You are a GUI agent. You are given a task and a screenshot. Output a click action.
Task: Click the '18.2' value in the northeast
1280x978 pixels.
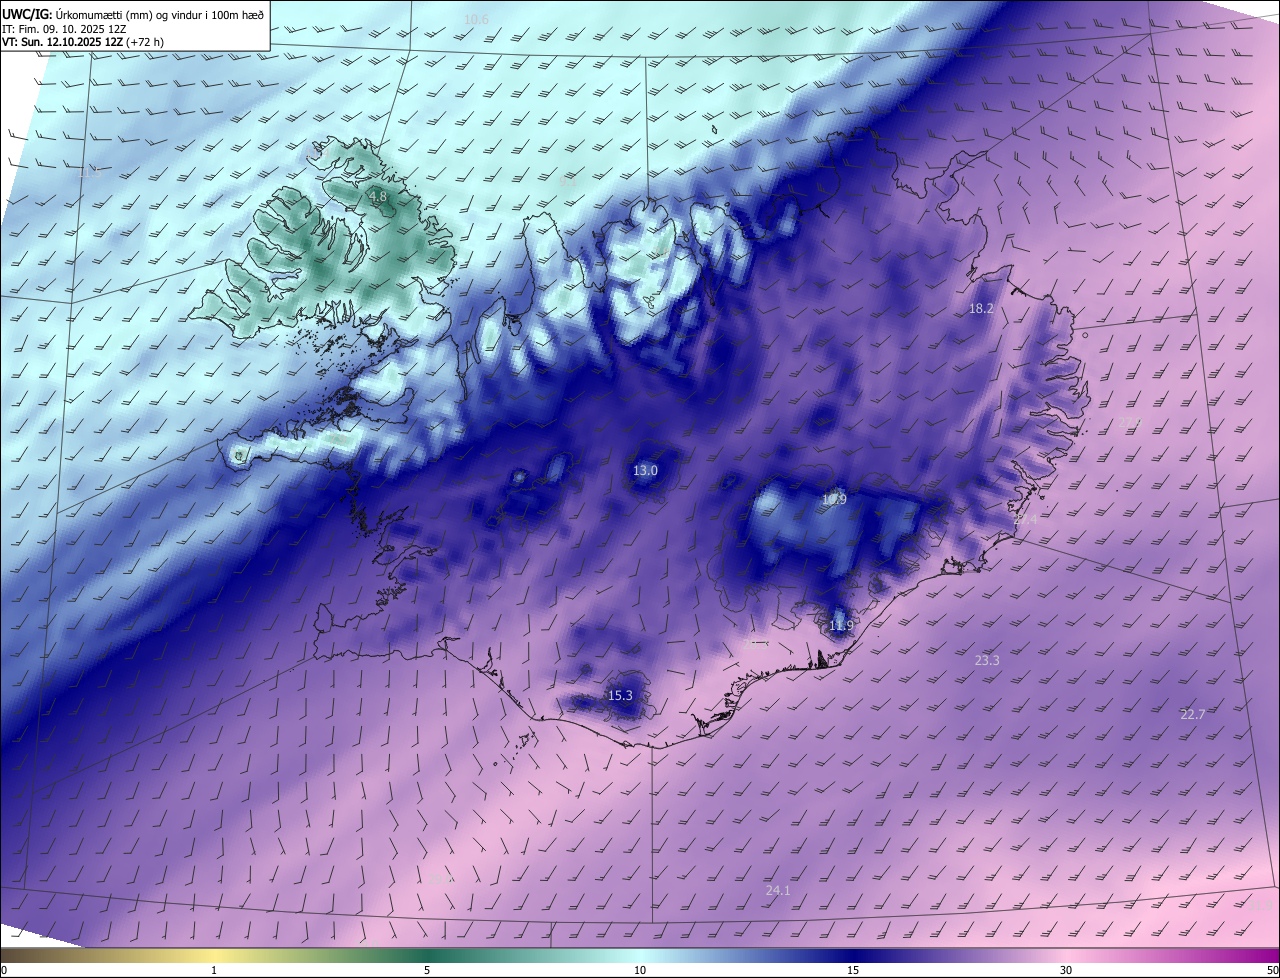click(981, 309)
